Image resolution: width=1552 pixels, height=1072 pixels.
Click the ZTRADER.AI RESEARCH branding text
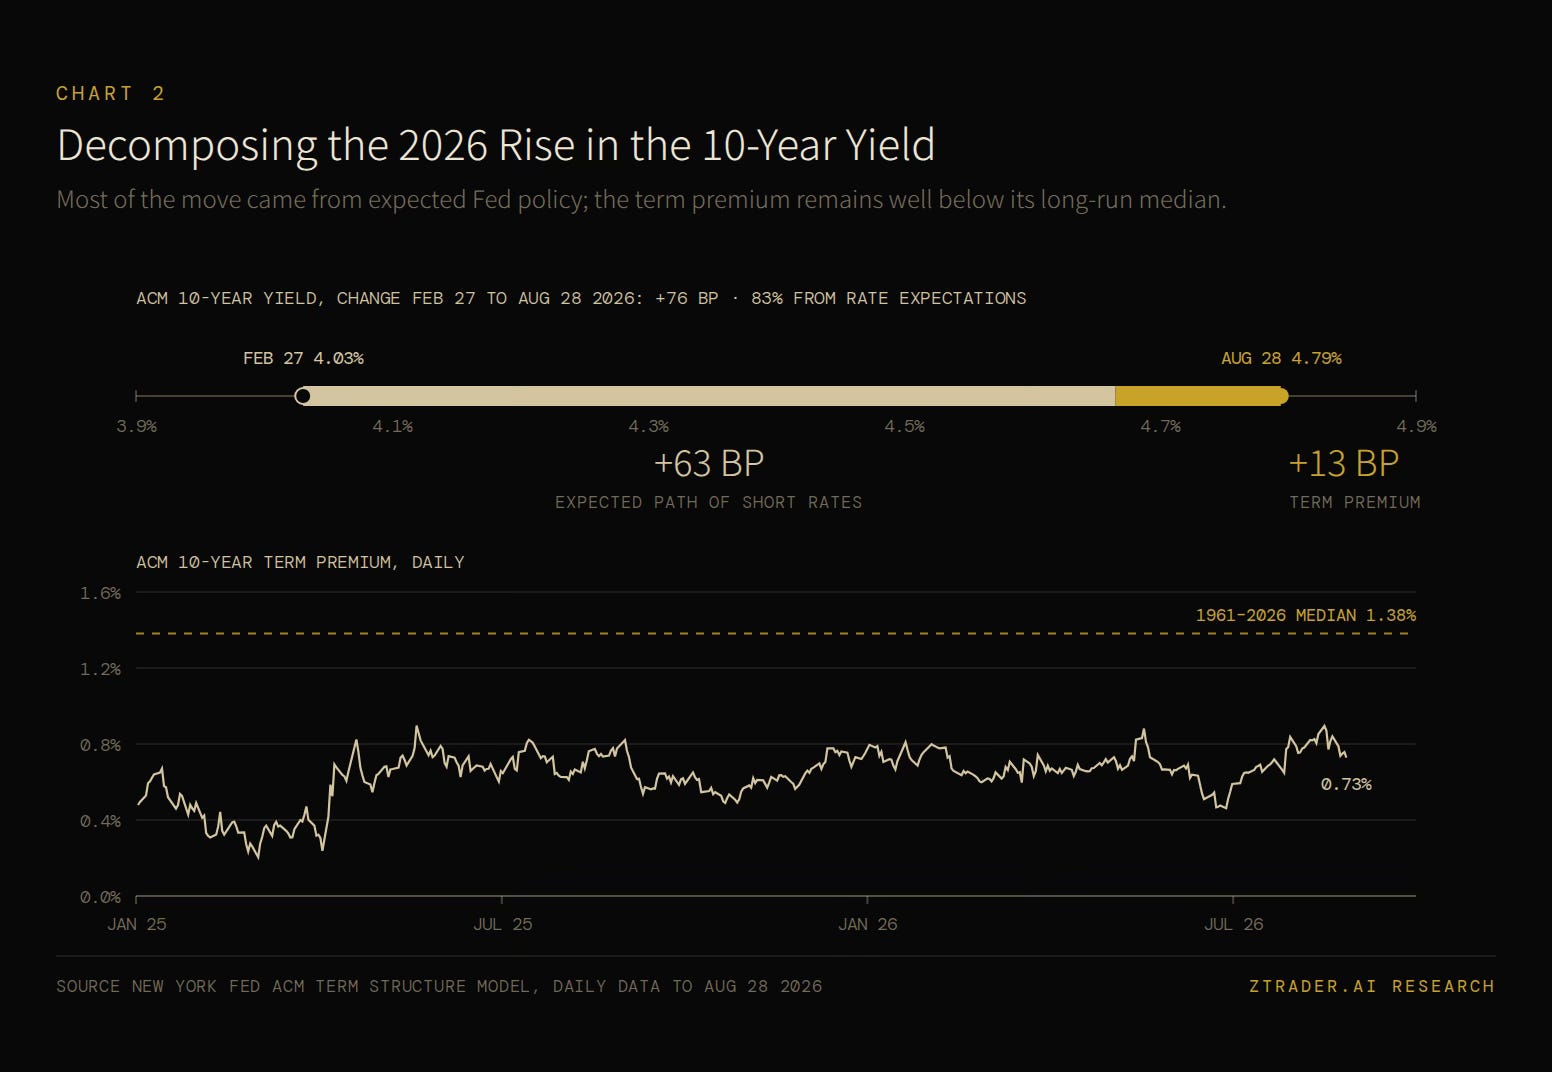tap(1372, 986)
